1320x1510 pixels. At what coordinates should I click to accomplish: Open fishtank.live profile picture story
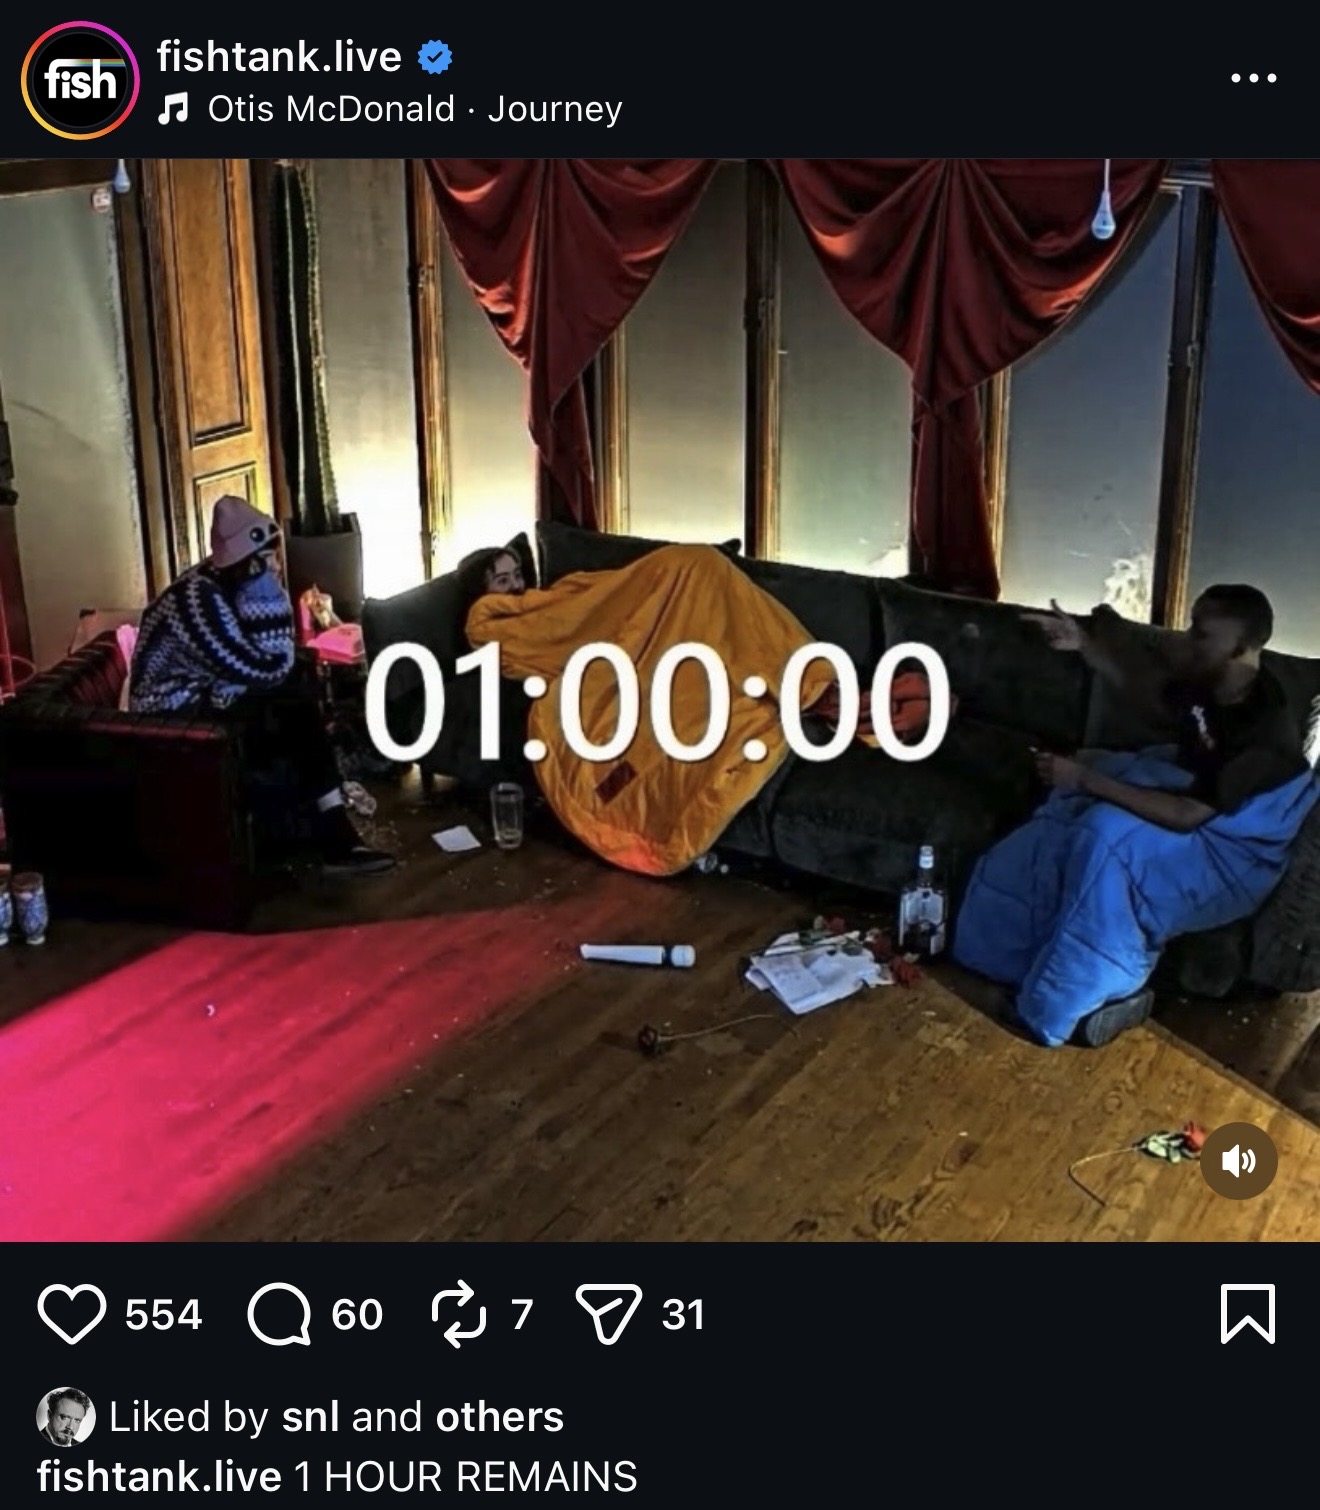tap(80, 80)
